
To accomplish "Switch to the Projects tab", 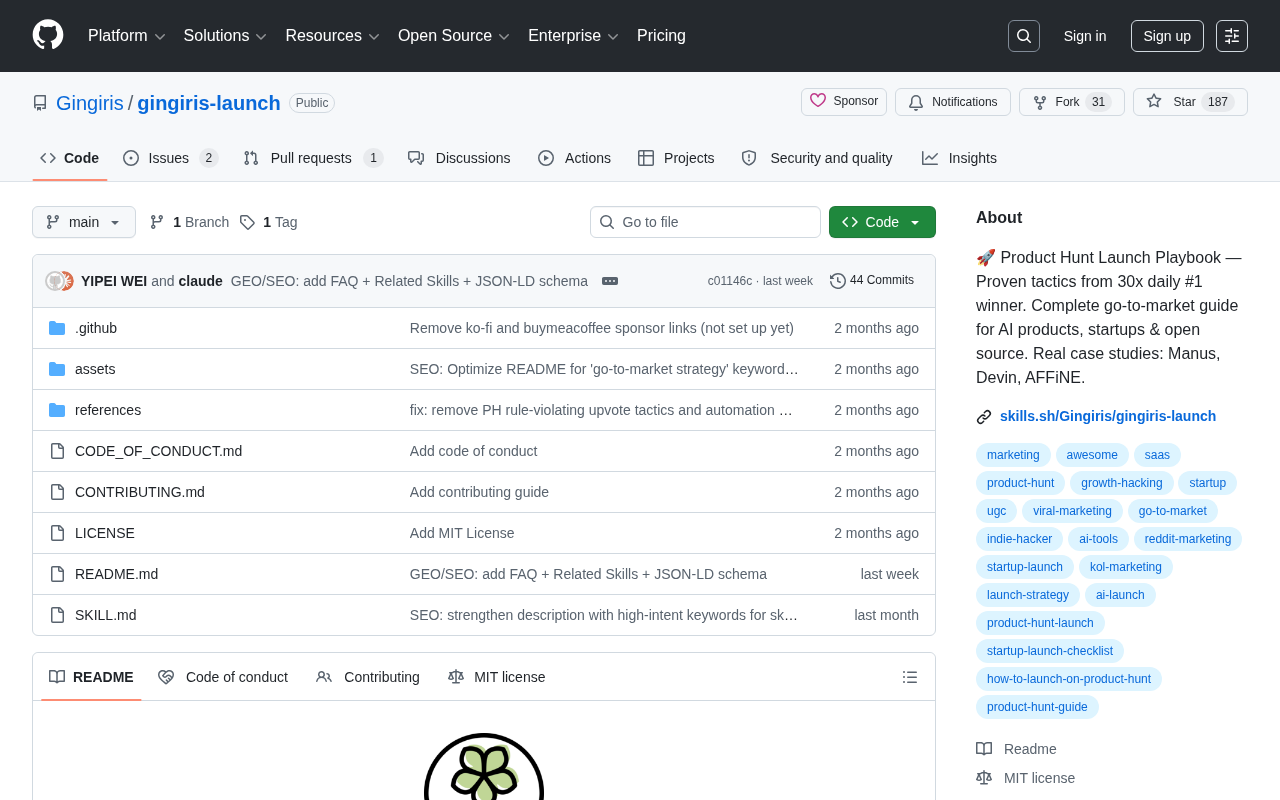I will point(676,158).
